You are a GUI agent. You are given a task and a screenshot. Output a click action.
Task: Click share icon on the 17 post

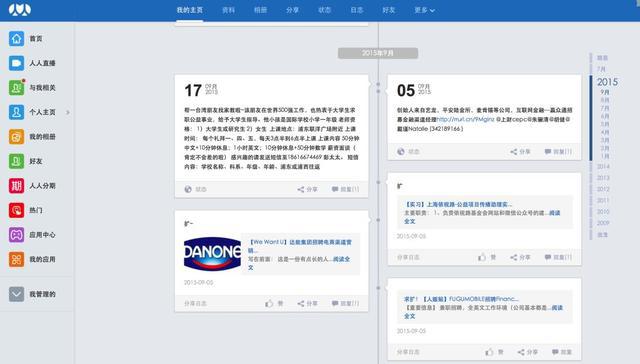(301, 189)
